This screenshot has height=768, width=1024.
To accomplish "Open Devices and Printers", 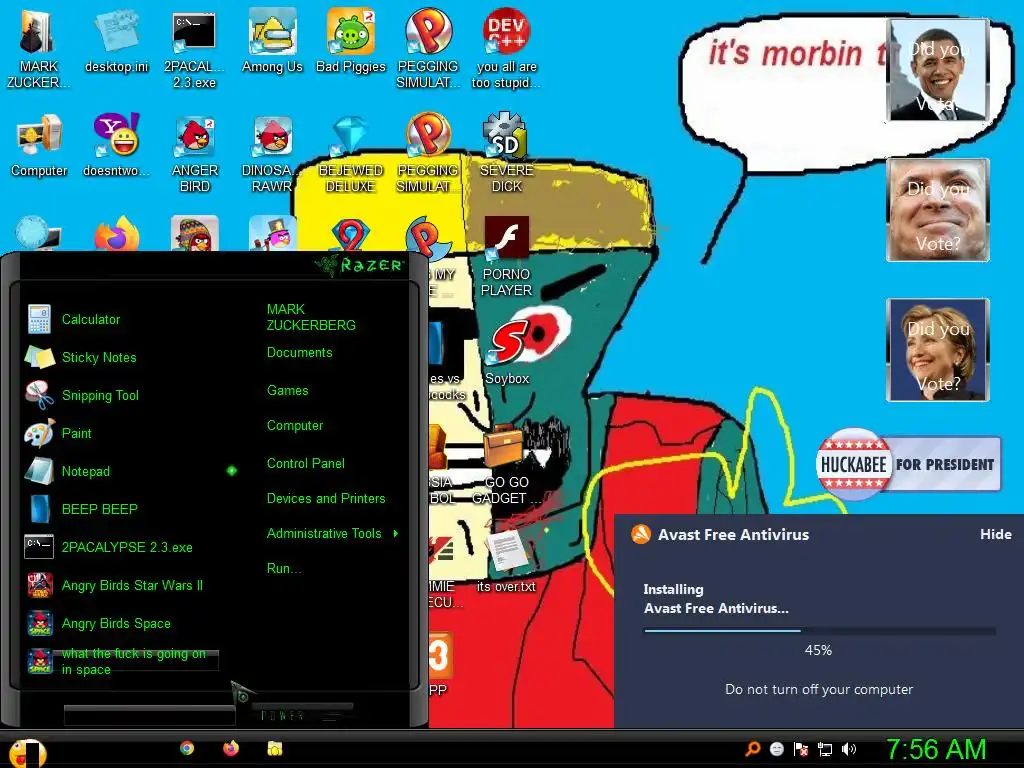I will (x=326, y=498).
